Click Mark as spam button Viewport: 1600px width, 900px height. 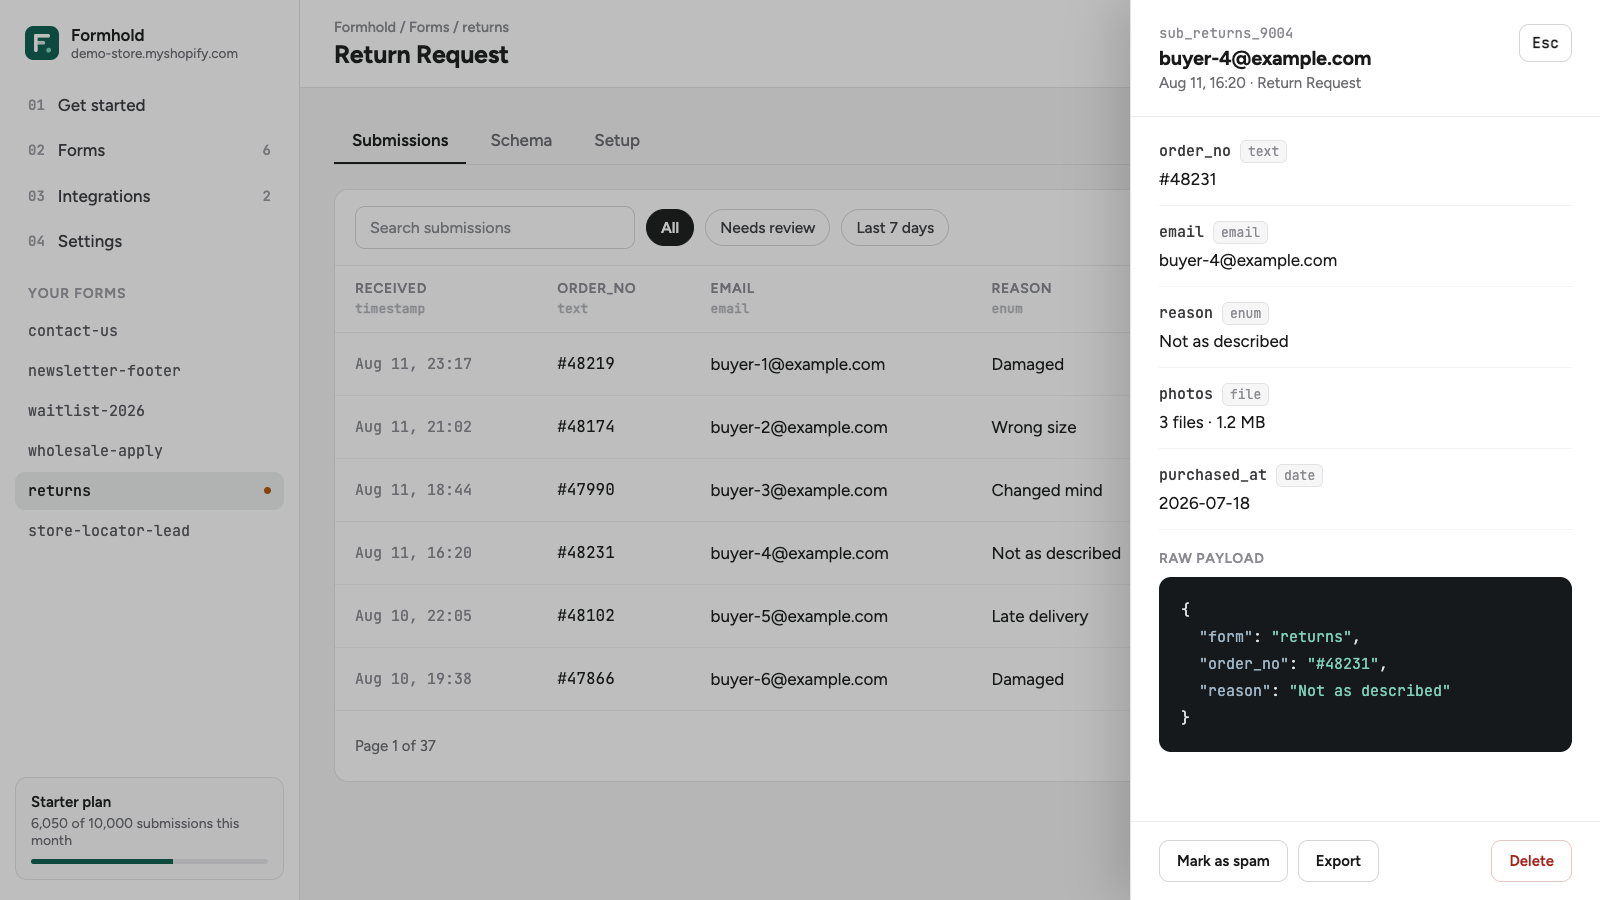(1223, 861)
